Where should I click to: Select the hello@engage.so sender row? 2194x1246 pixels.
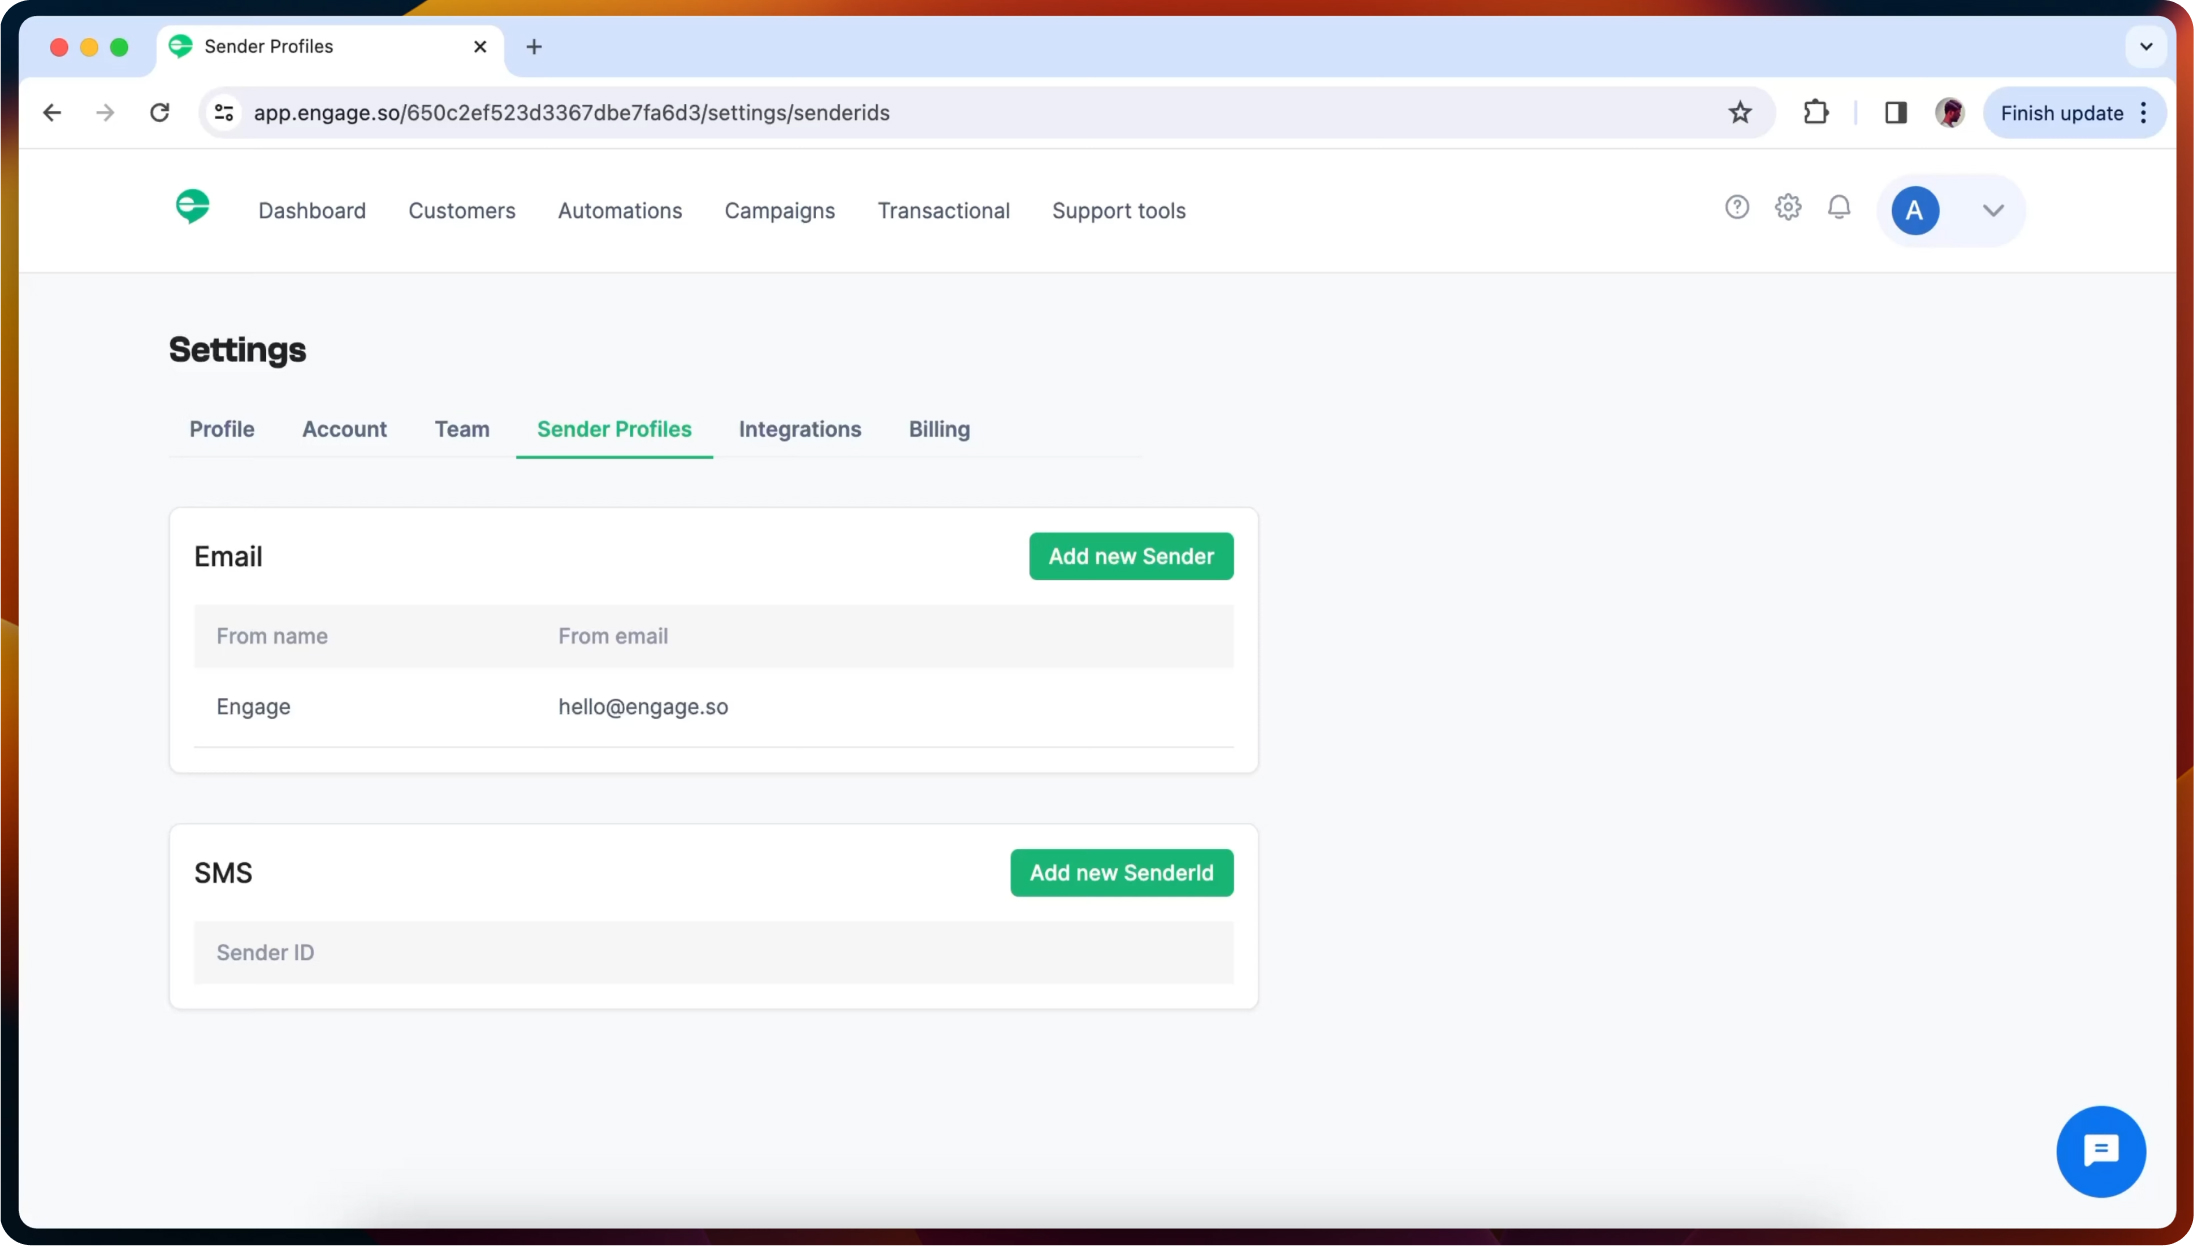click(643, 707)
